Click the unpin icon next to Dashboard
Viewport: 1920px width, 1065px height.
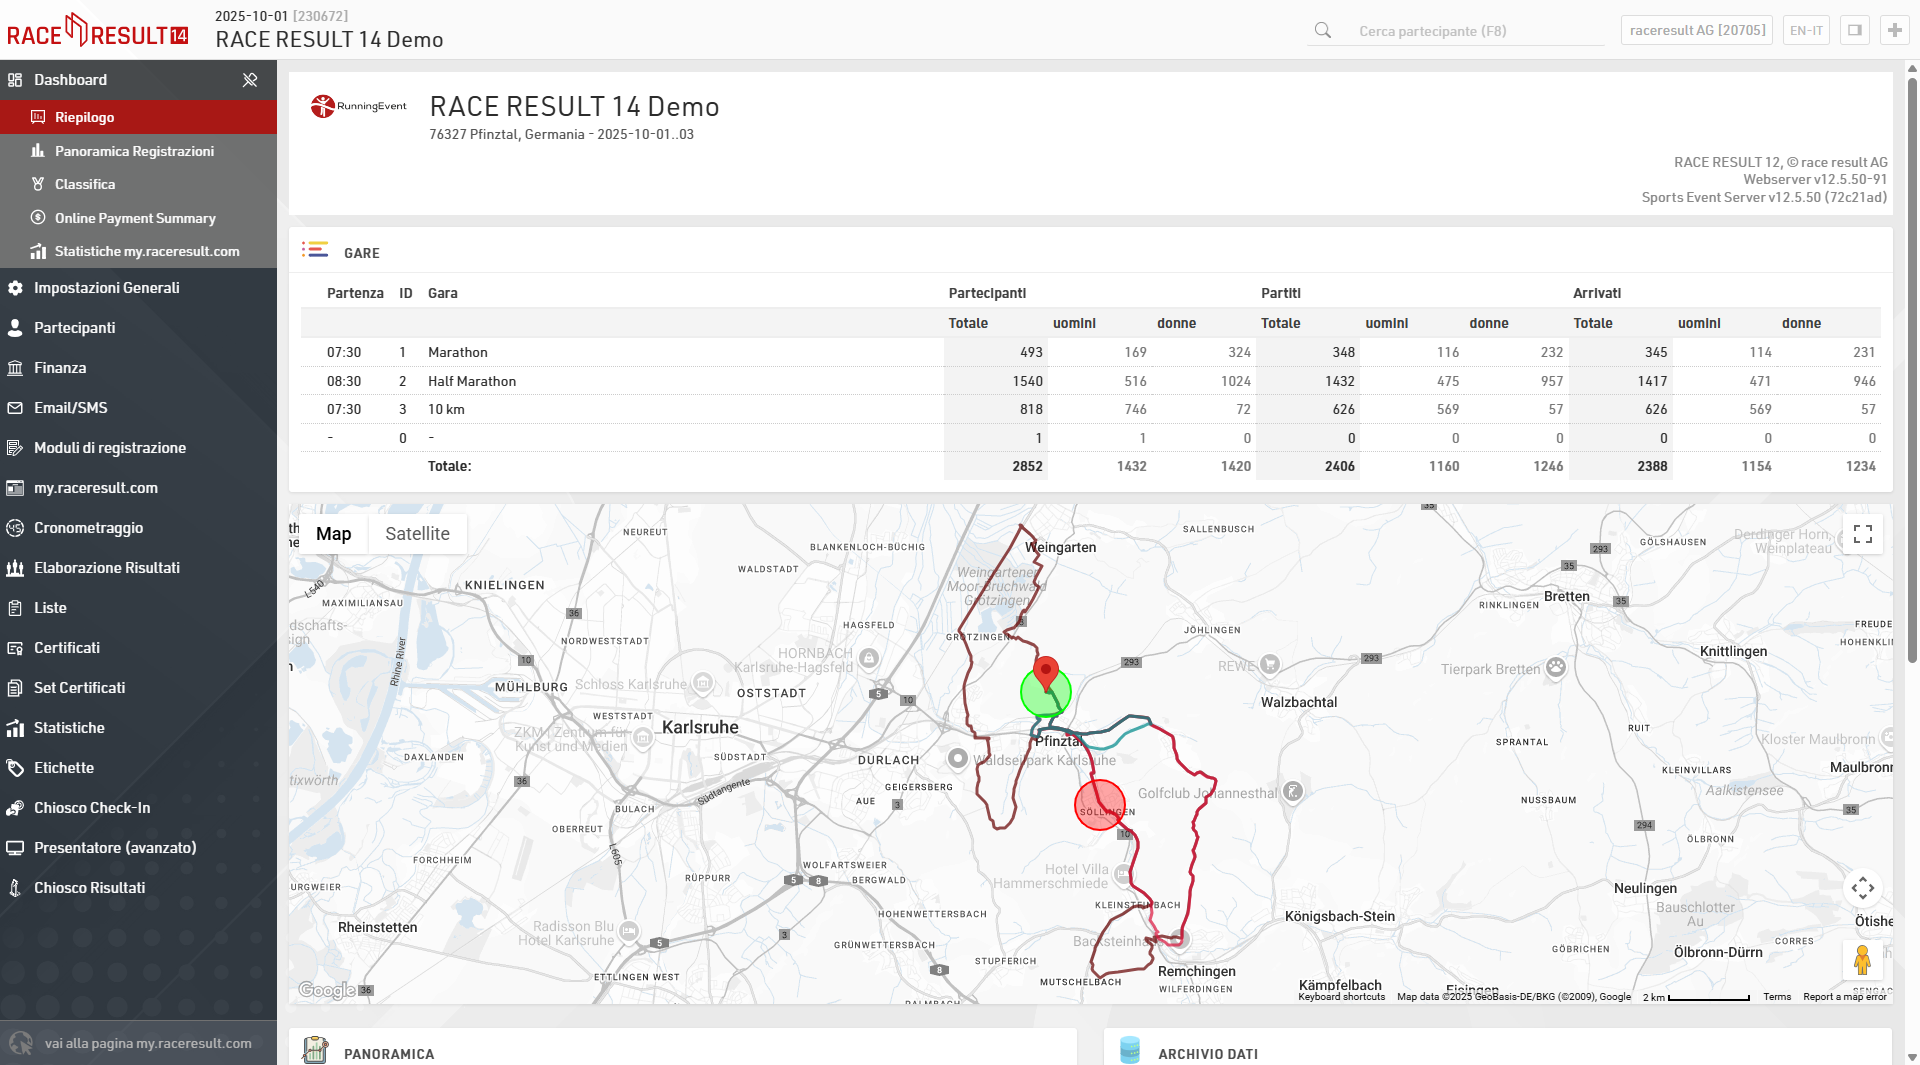click(x=250, y=80)
